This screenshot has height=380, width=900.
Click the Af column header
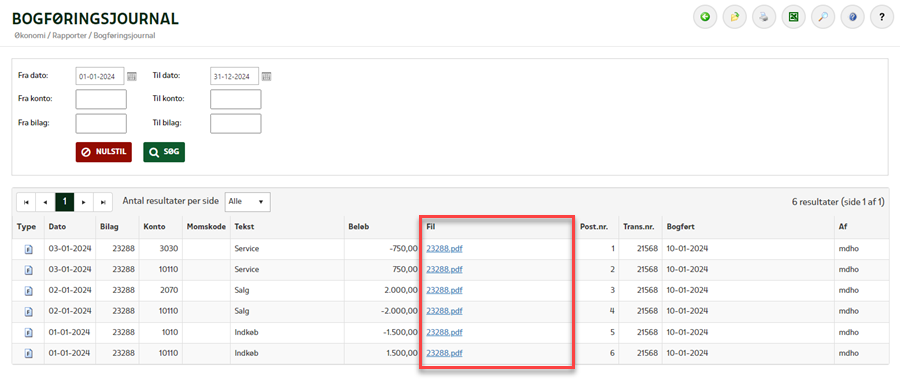pos(843,227)
